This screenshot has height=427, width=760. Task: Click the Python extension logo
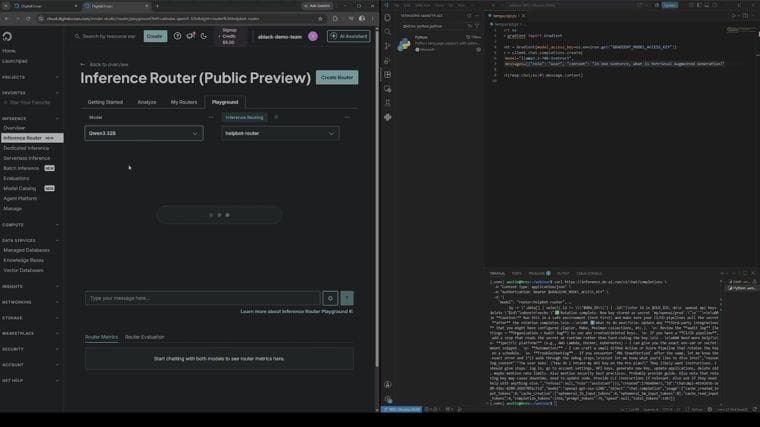coord(404,45)
